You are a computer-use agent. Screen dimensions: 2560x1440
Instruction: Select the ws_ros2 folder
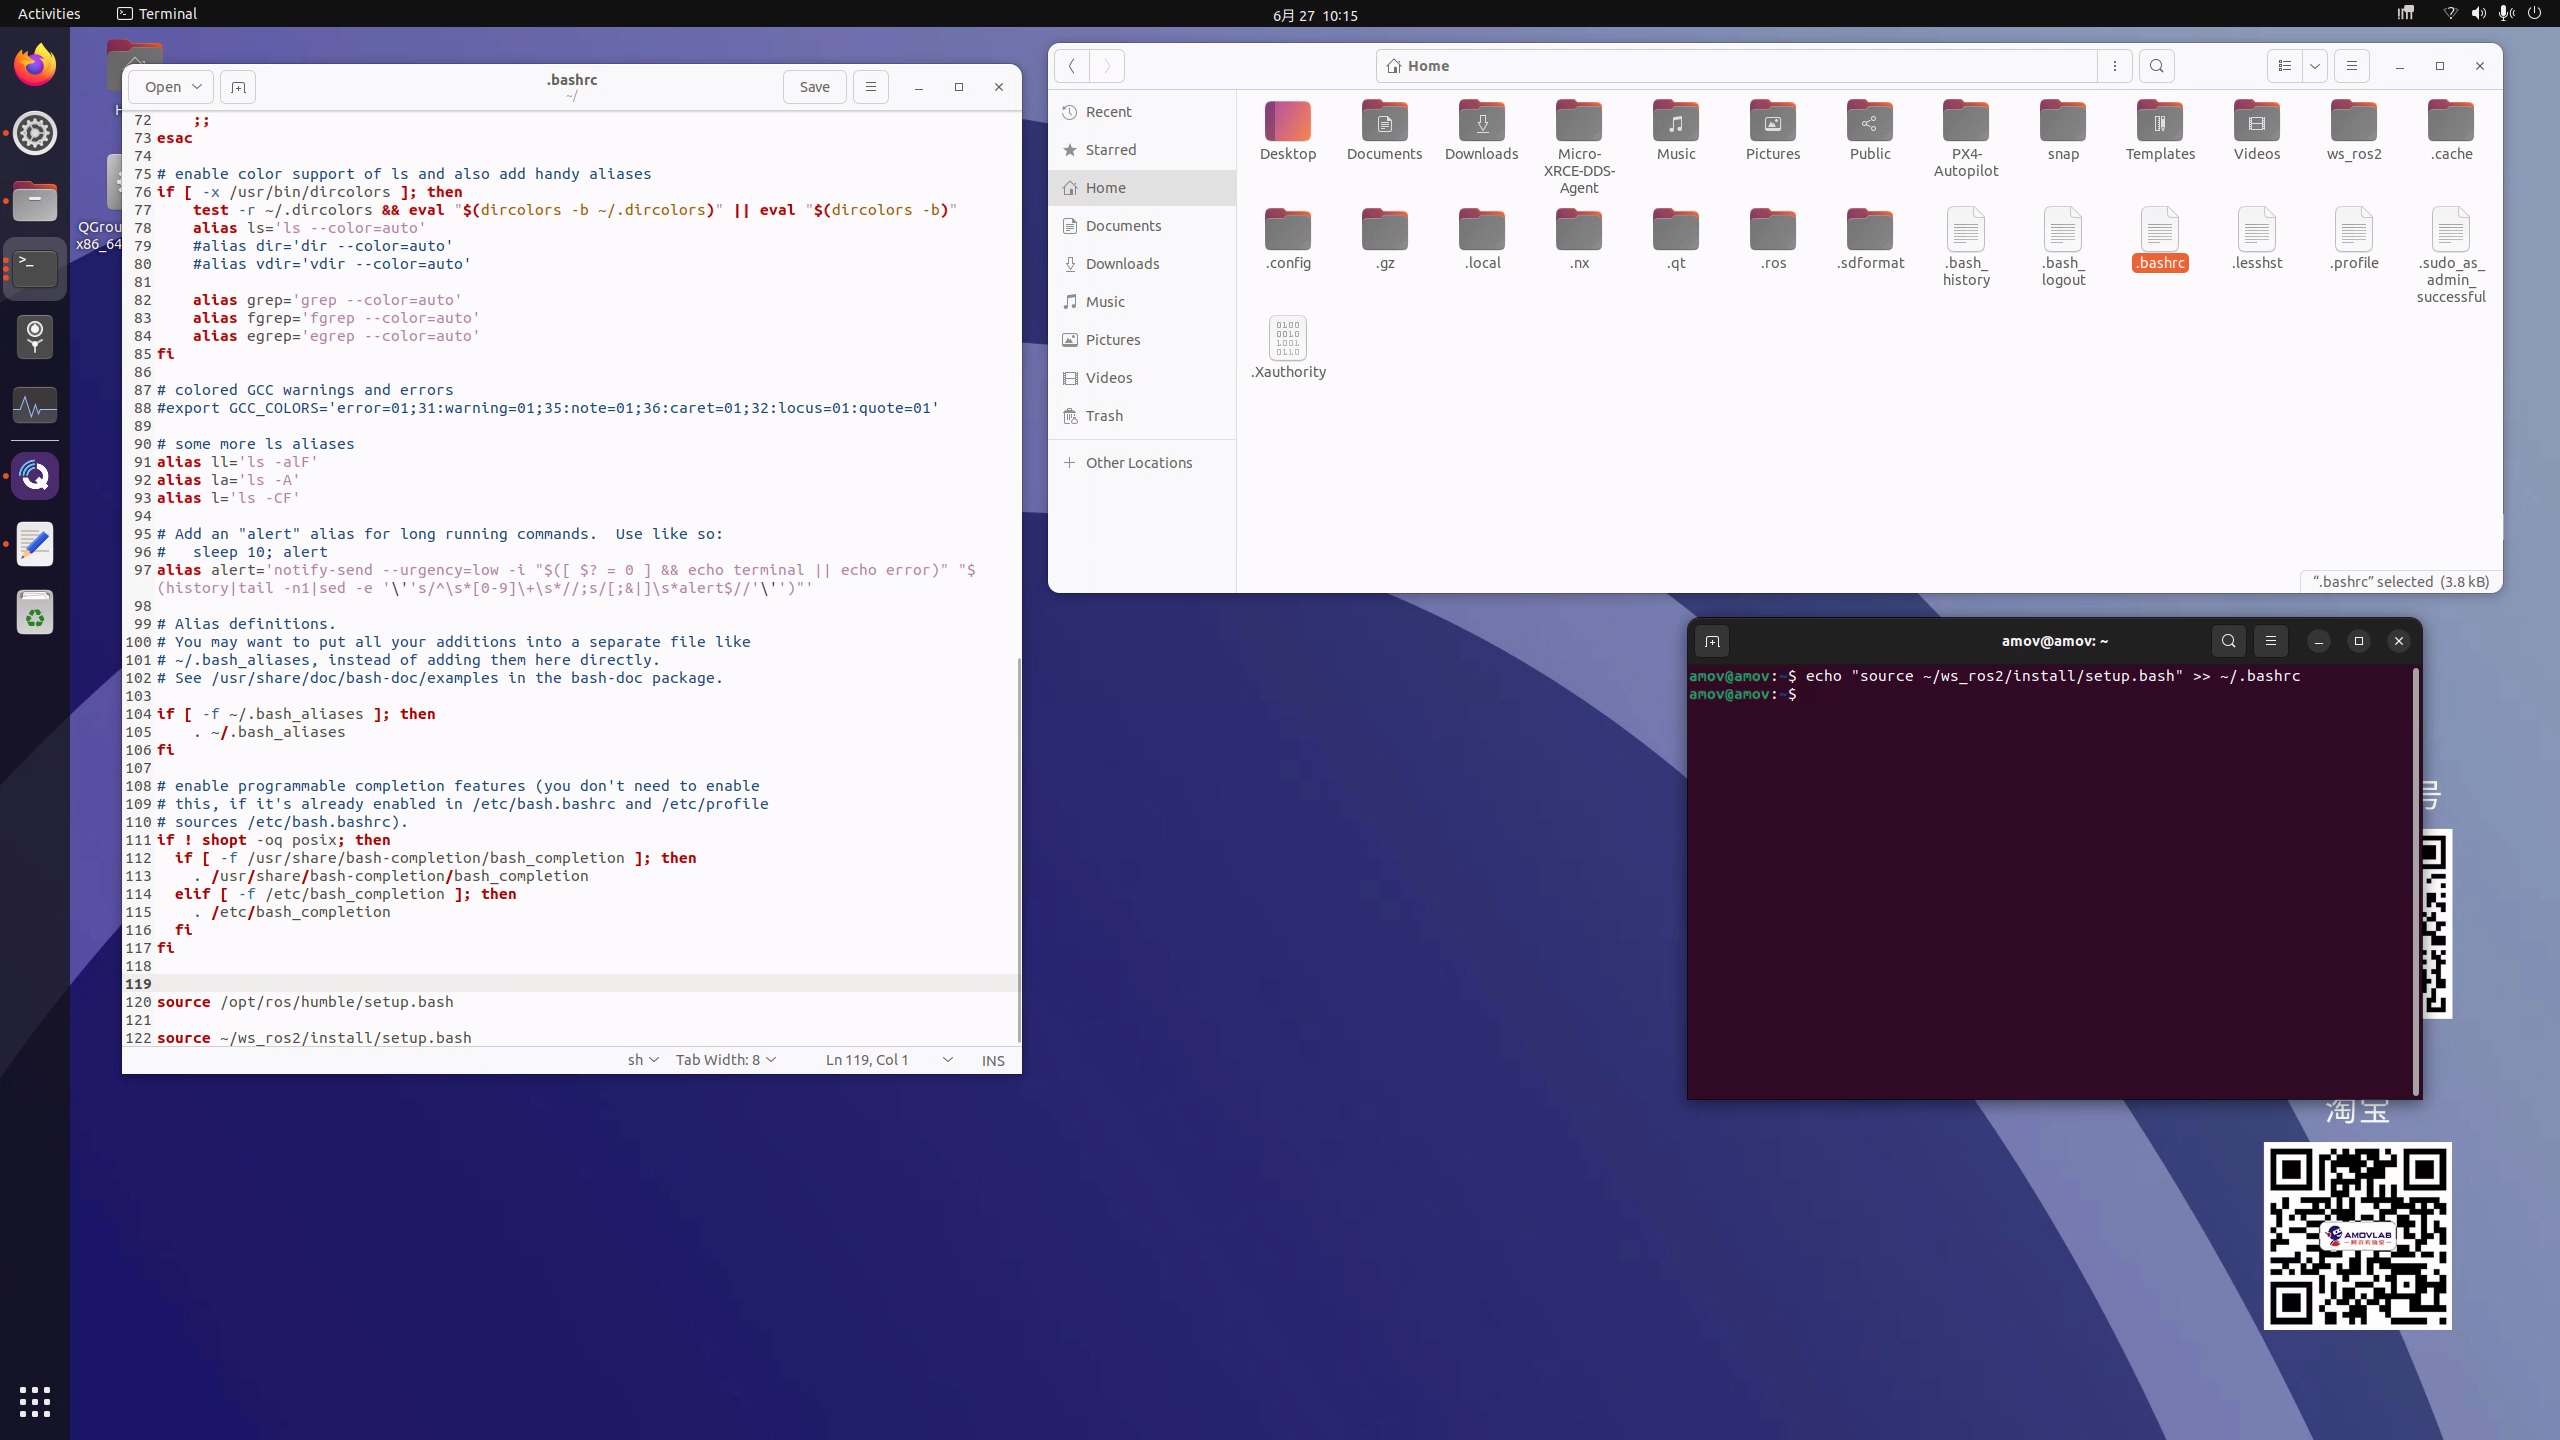coord(2354,130)
